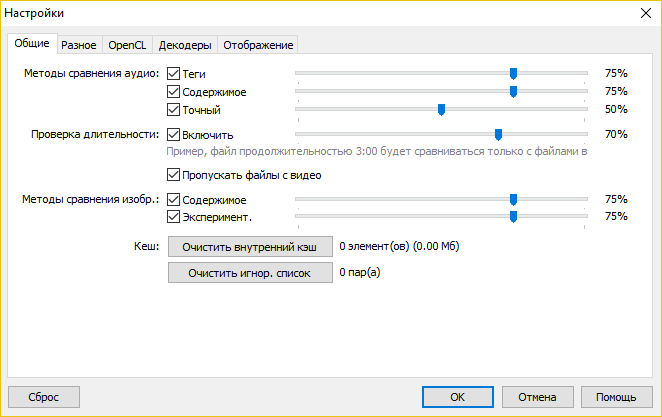The height and width of the screenshot is (417, 662).
Task: Switch to the Разное tab
Action: tap(78, 45)
